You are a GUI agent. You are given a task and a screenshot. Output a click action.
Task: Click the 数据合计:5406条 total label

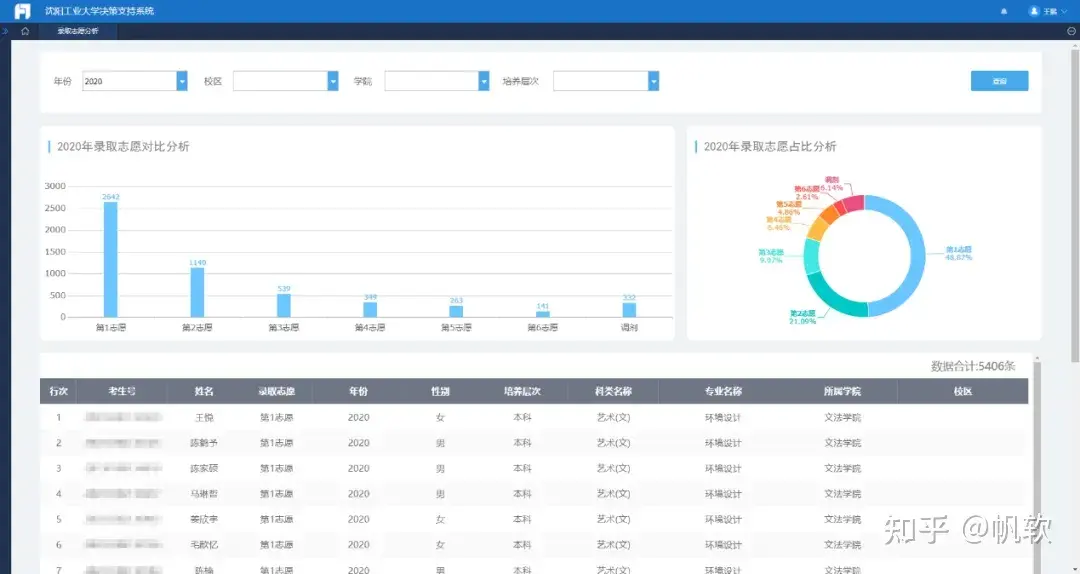(x=973, y=367)
